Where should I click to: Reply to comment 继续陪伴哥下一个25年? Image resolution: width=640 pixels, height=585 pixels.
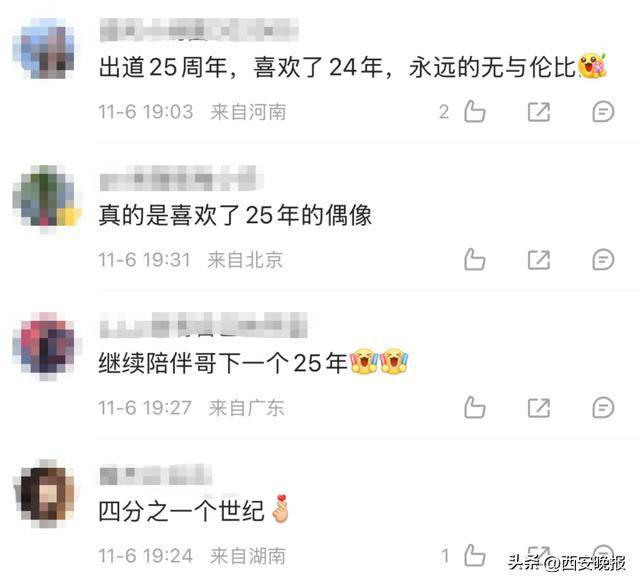pyautogui.click(x=603, y=407)
